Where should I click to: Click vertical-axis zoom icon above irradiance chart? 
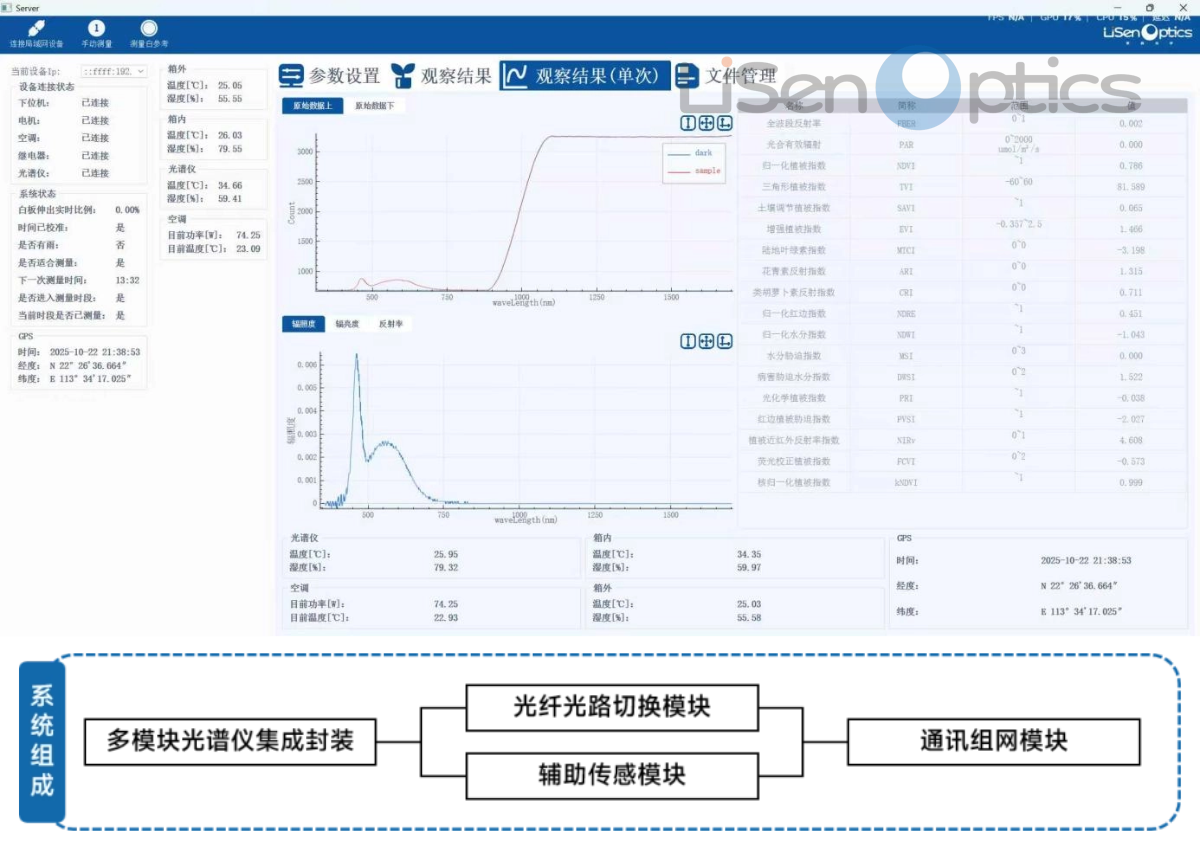[x=688, y=341]
